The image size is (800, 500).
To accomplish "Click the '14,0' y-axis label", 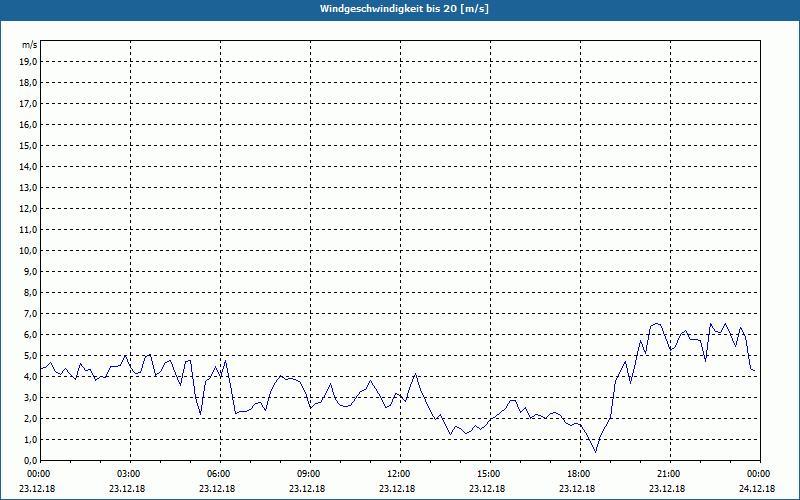I will click(28, 166).
